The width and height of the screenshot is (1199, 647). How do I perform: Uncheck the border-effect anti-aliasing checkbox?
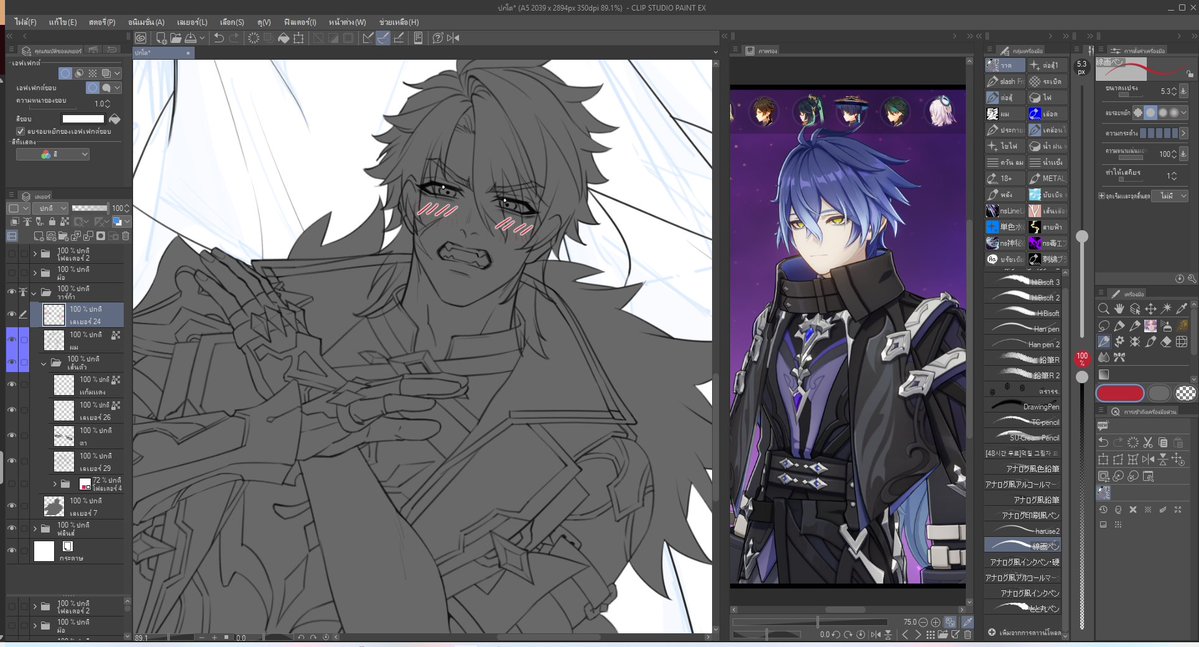21,132
